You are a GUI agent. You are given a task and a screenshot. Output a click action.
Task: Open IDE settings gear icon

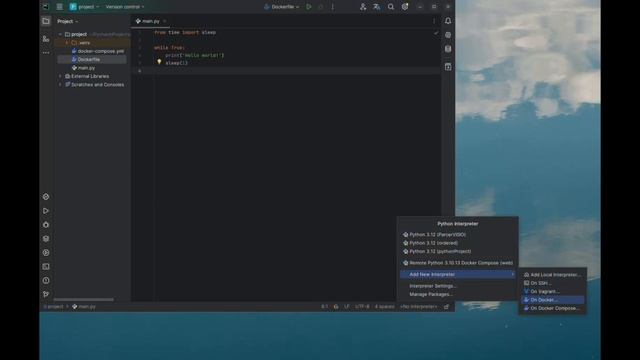click(404, 7)
